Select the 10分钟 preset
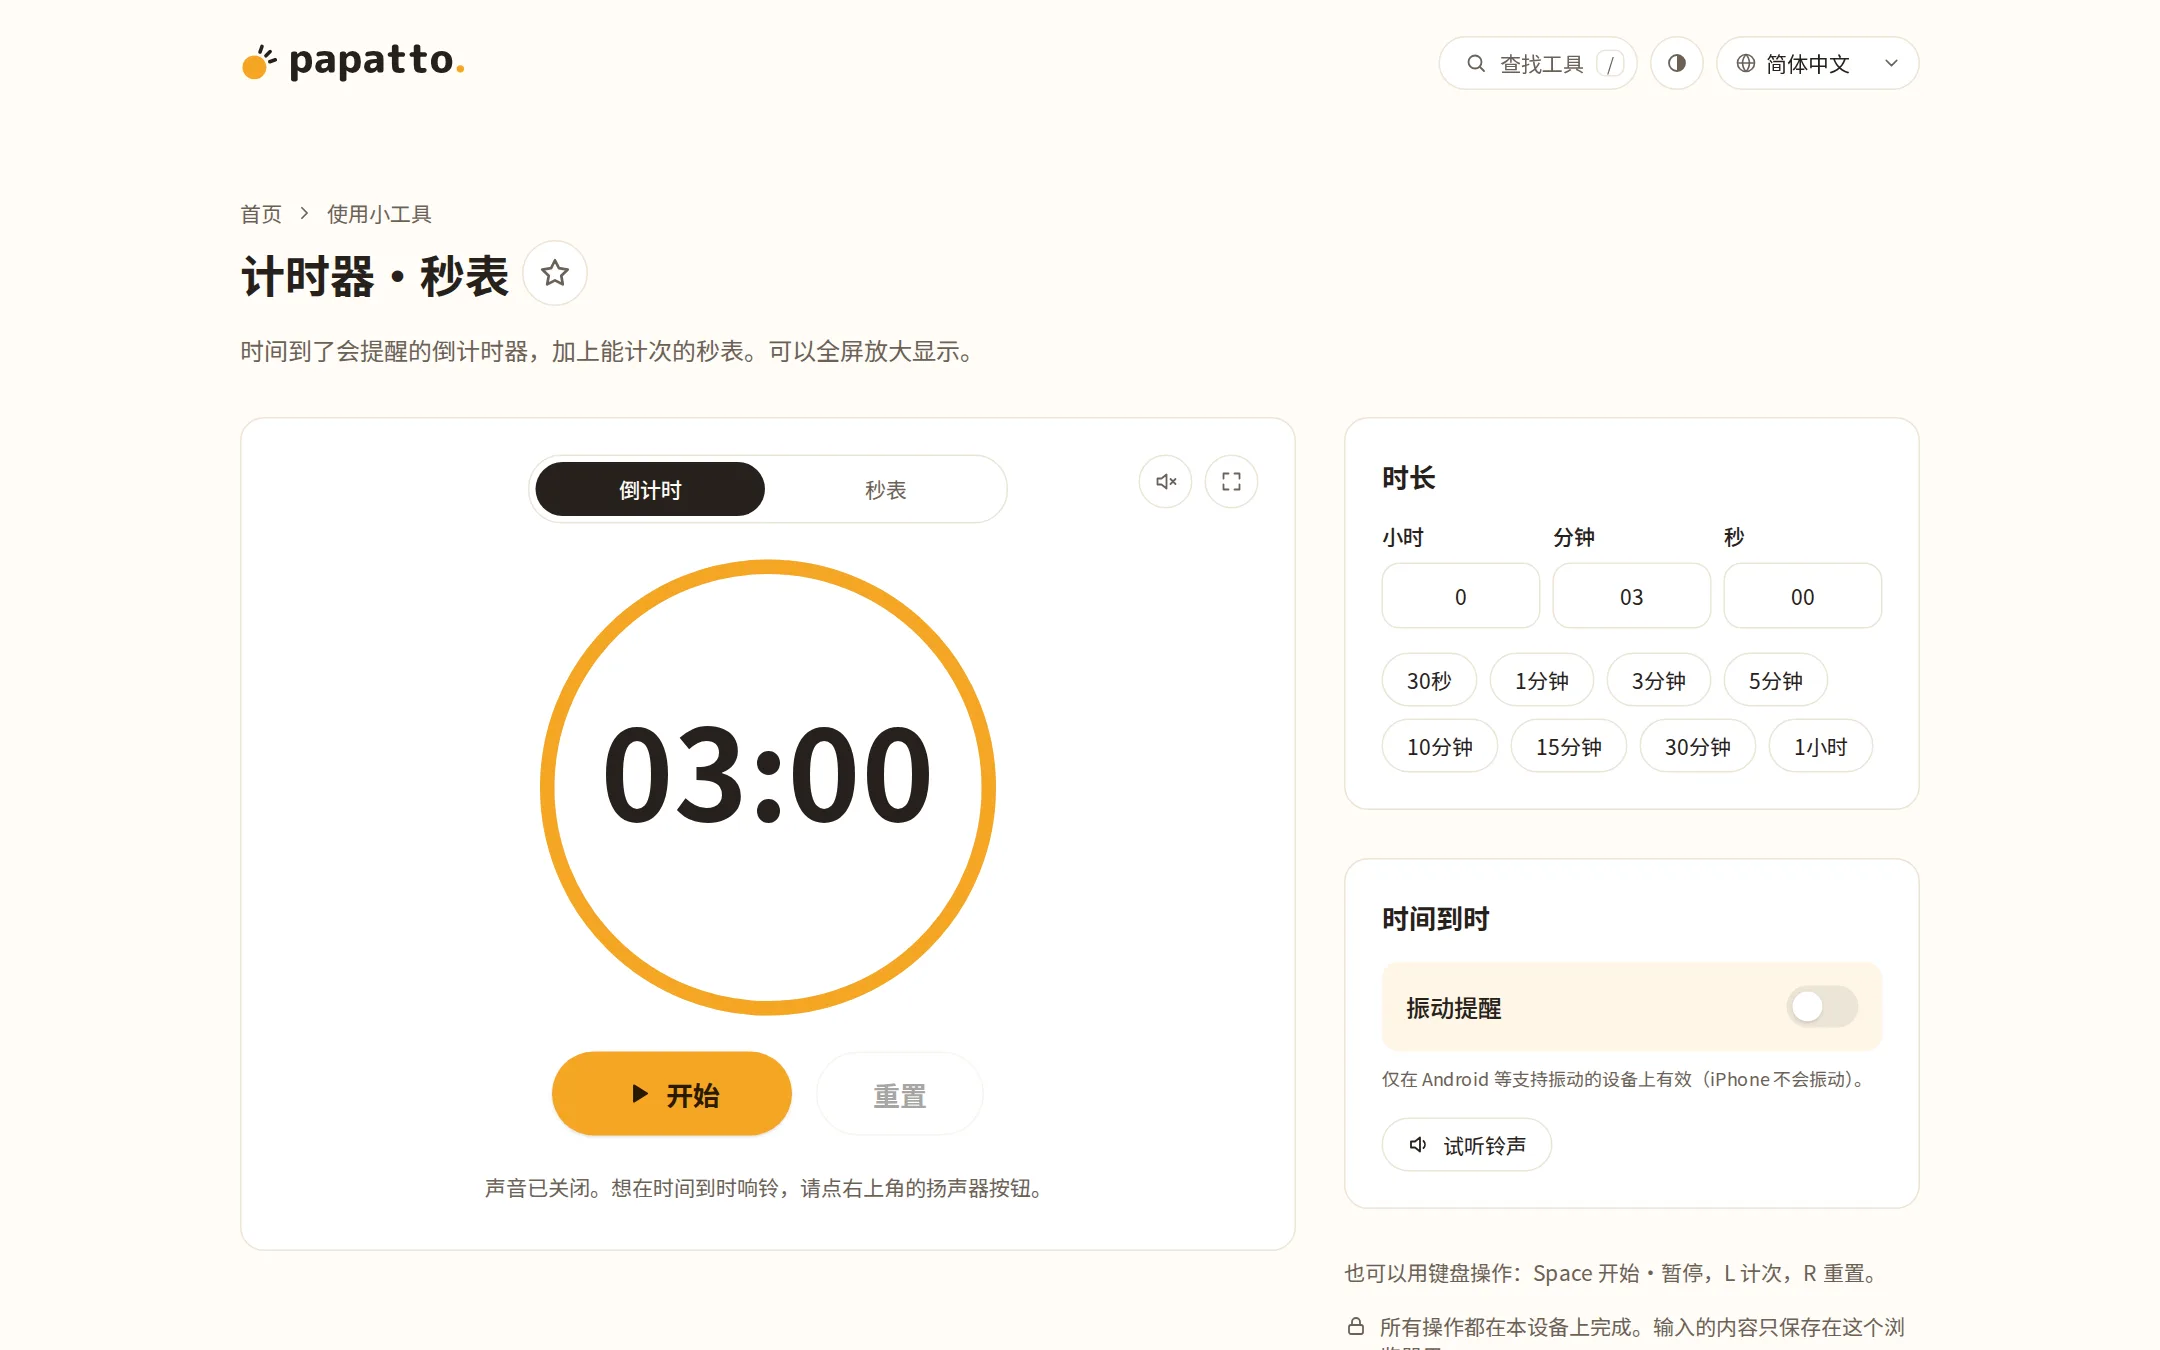 [1439, 746]
